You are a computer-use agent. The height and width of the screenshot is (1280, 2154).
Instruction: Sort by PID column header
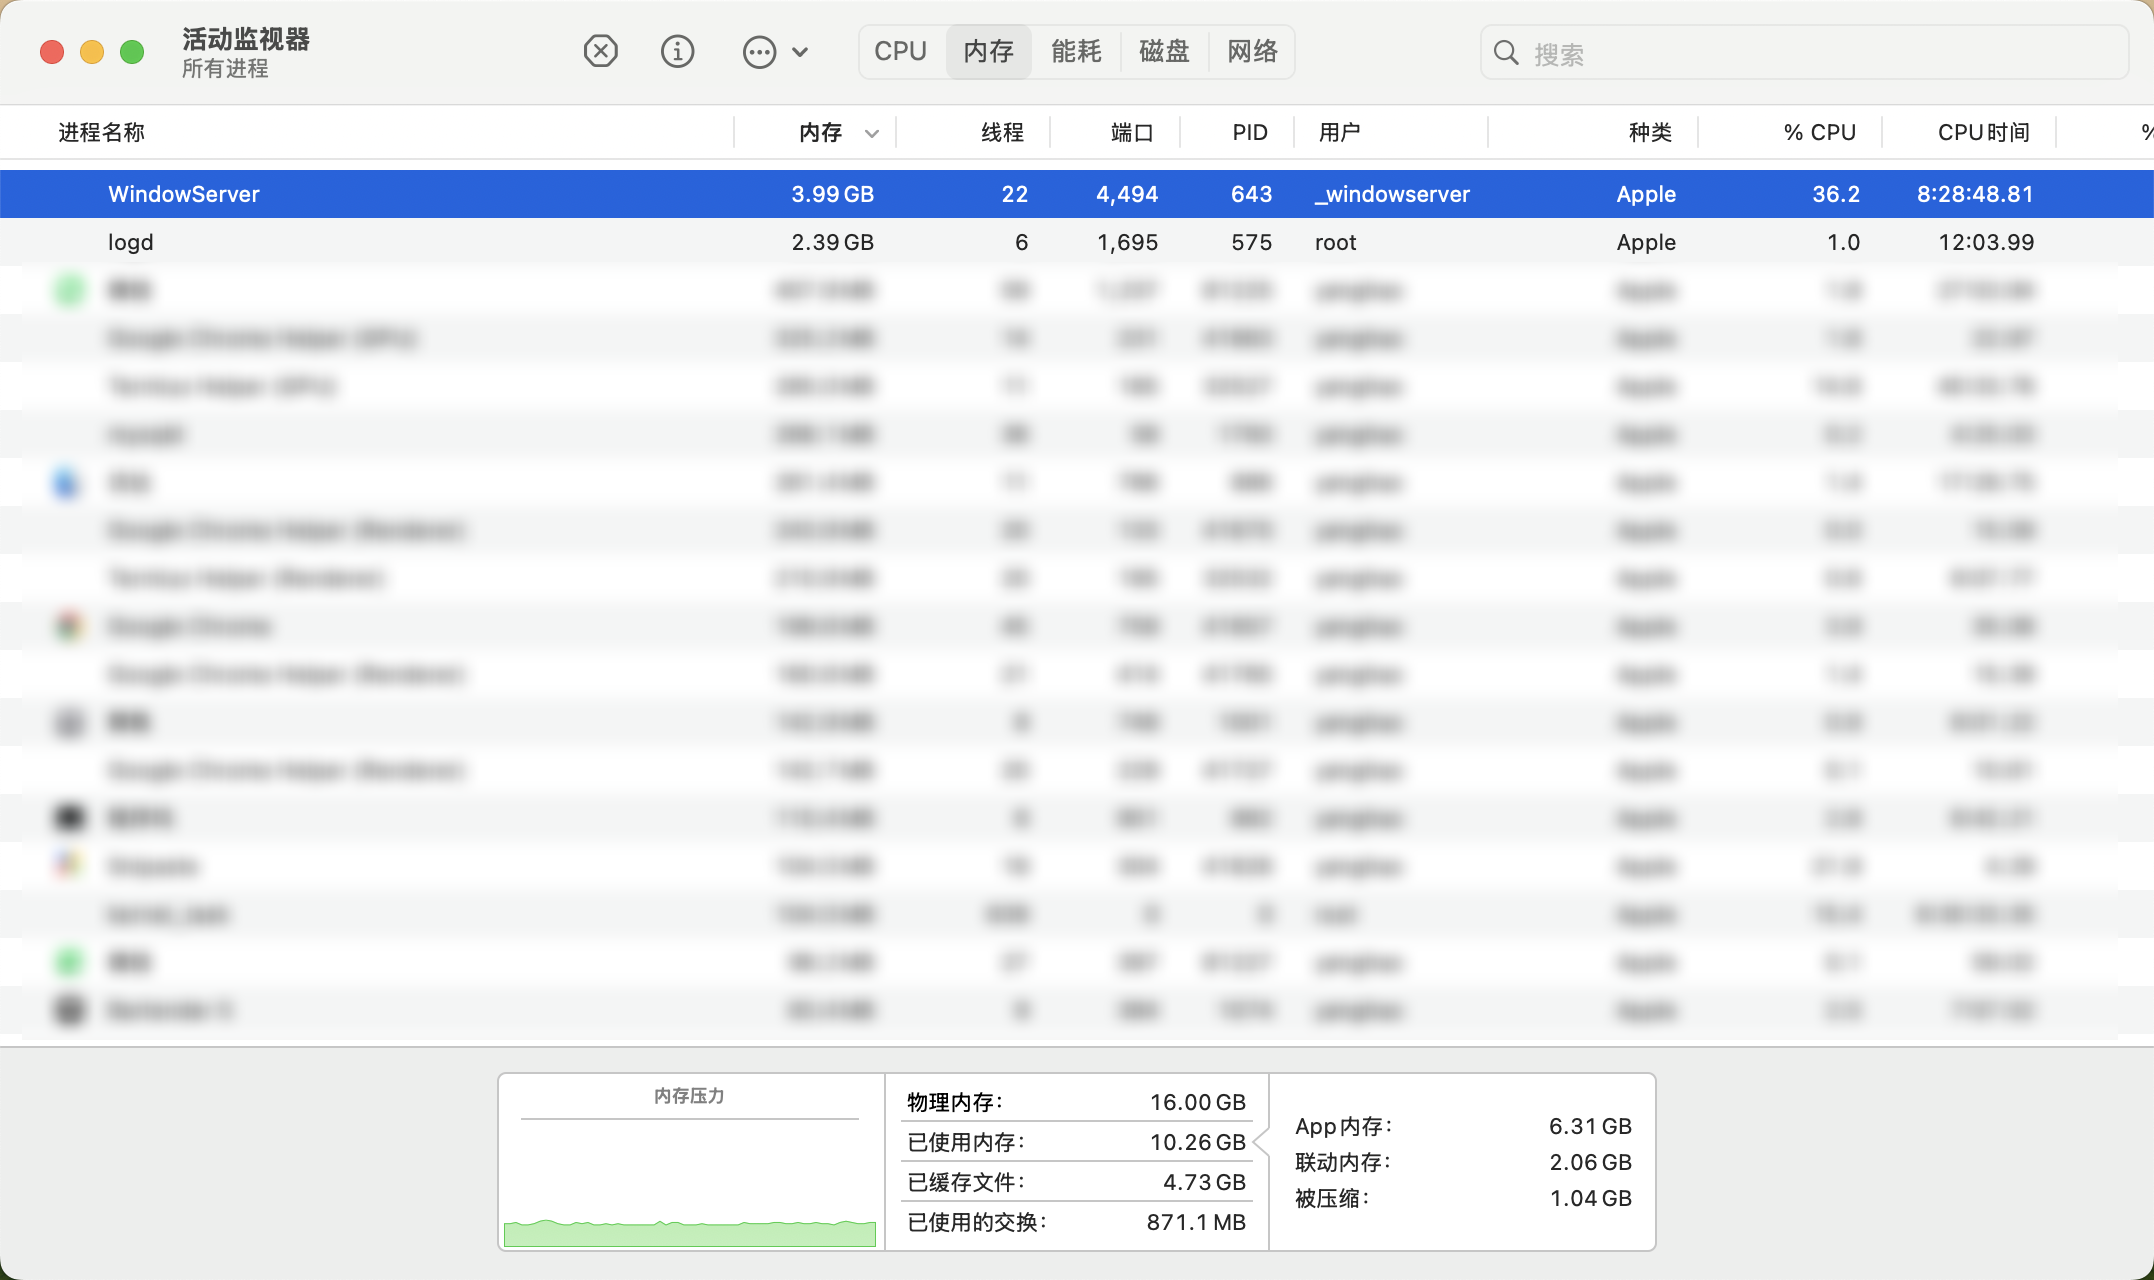click(x=1249, y=132)
